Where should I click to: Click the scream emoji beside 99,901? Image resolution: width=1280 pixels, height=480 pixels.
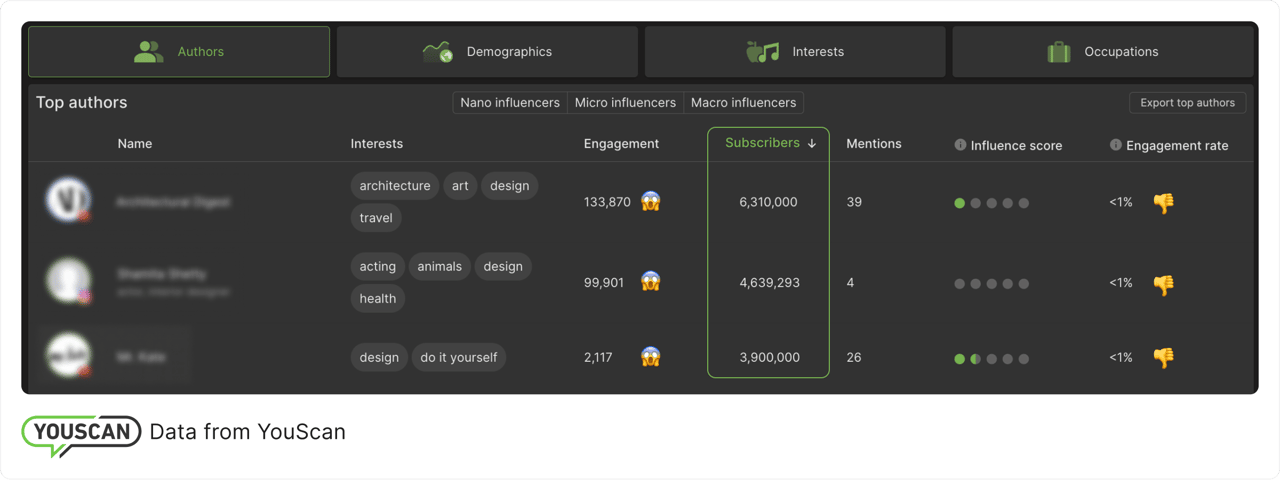[x=651, y=283]
